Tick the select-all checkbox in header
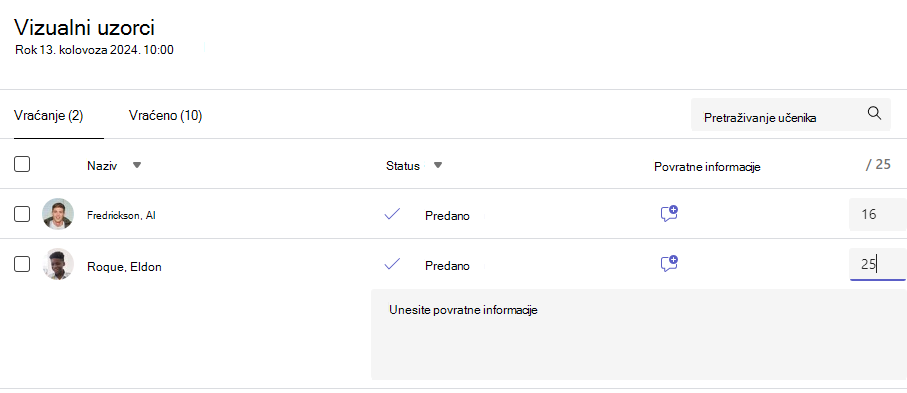Viewport: 907px width, 393px height. point(22,164)
